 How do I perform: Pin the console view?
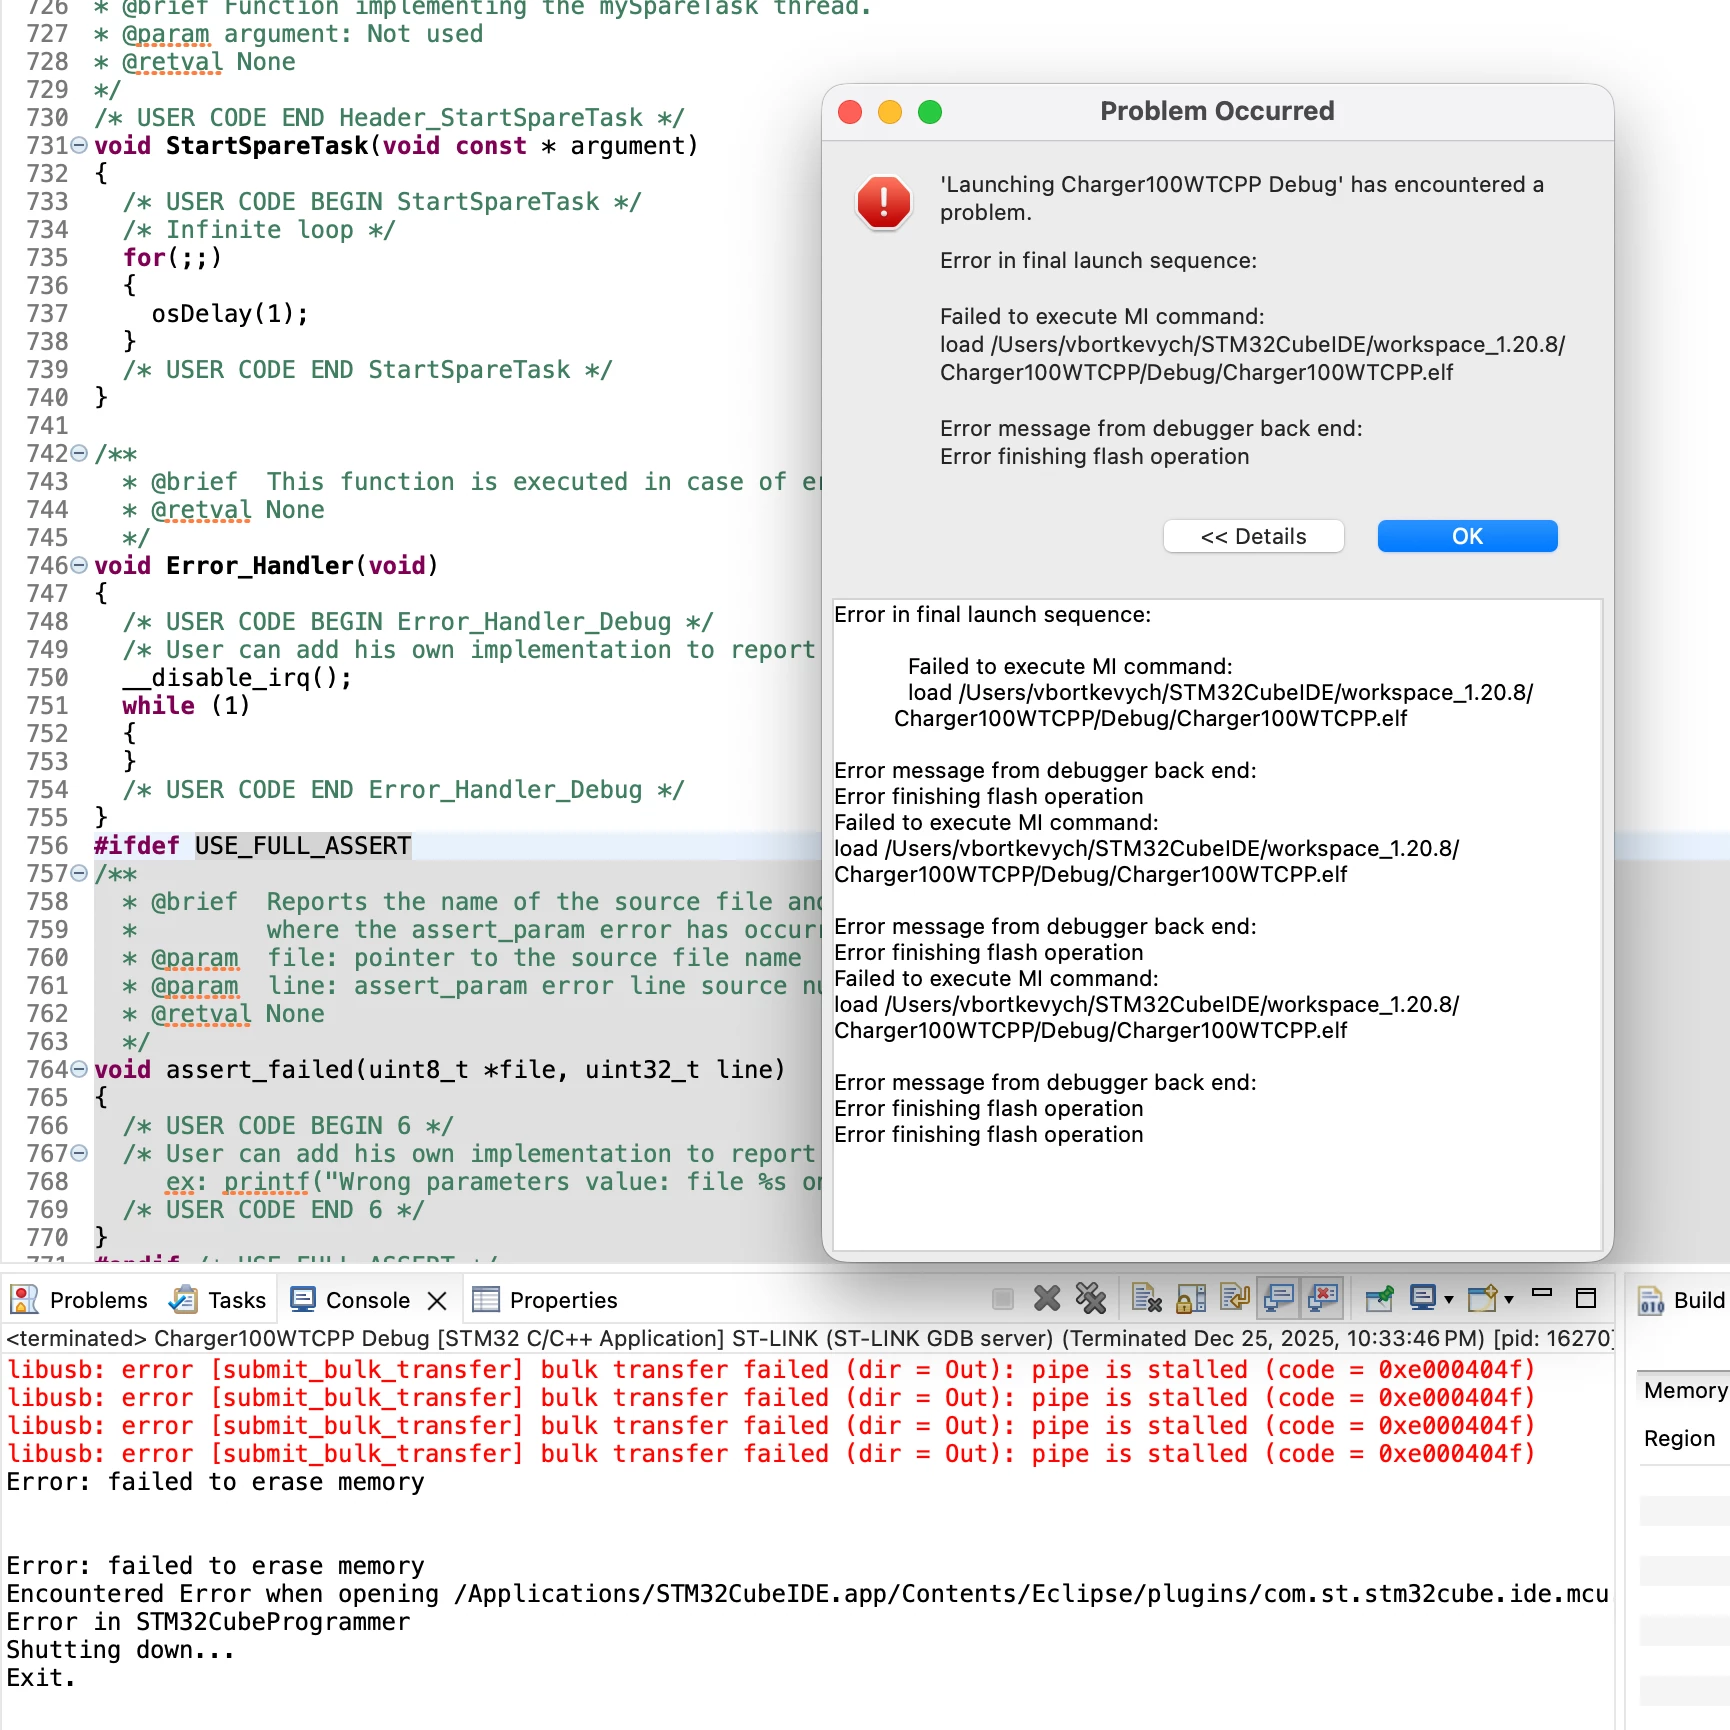(x=1379, y=1299)
